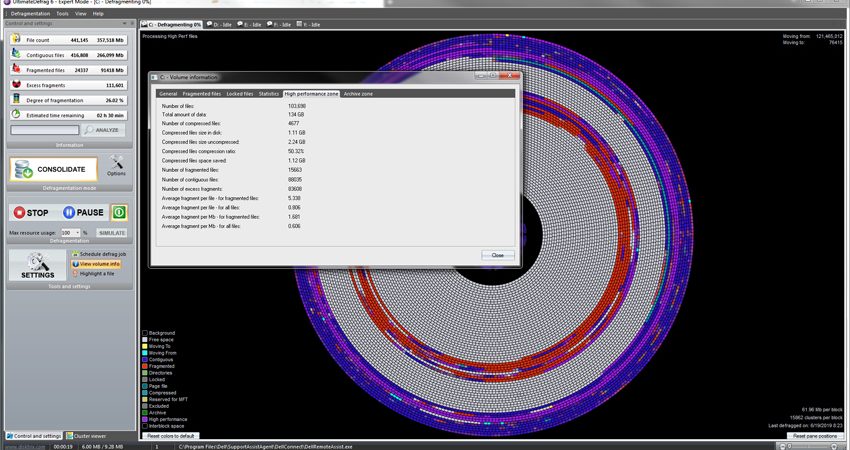Select the D: - Idle drive tab
The width and height of the screenshot is (850, 450).
[218, 24]
